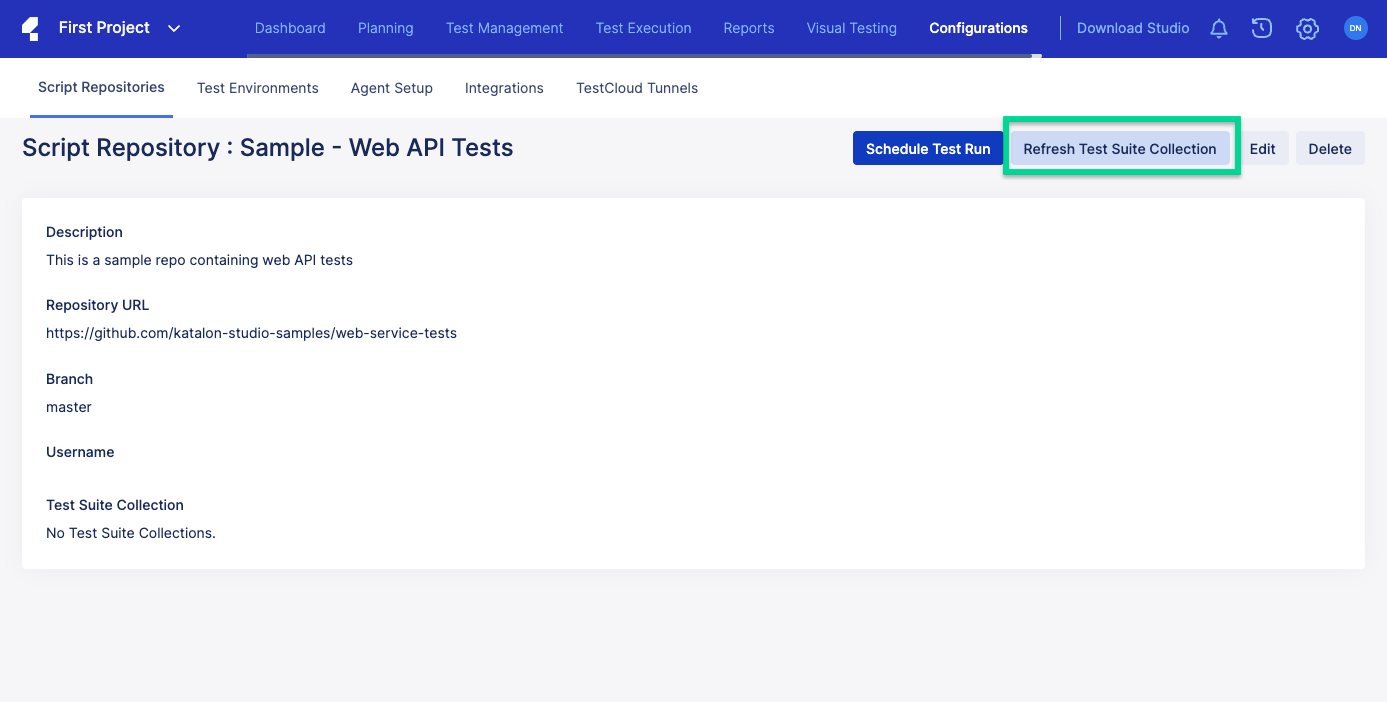Click the Schedule Test Run button
This screenshot has width=1387, height=702.
coord(927,148)
